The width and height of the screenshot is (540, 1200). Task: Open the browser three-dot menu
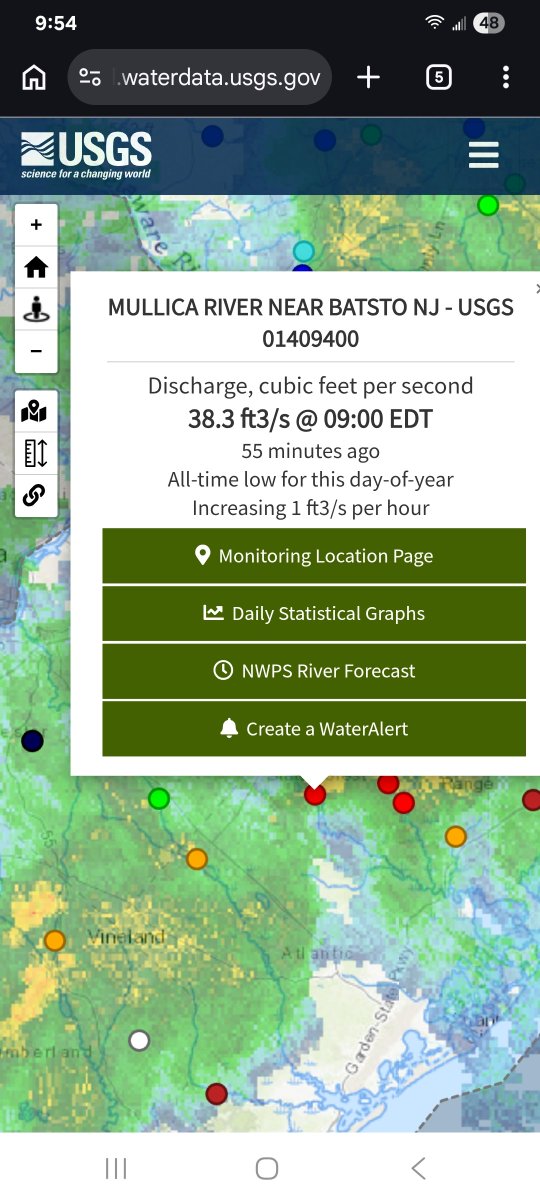point(506,77)
